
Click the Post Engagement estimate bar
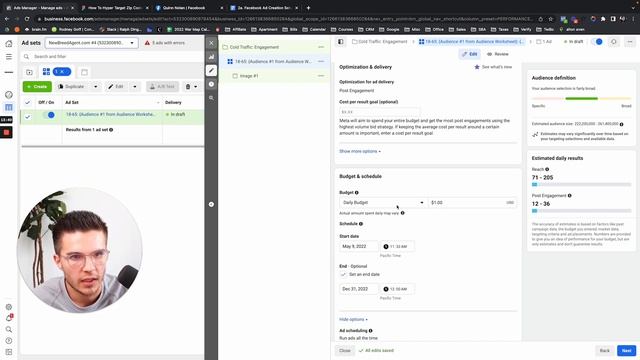tap(581, 211)
